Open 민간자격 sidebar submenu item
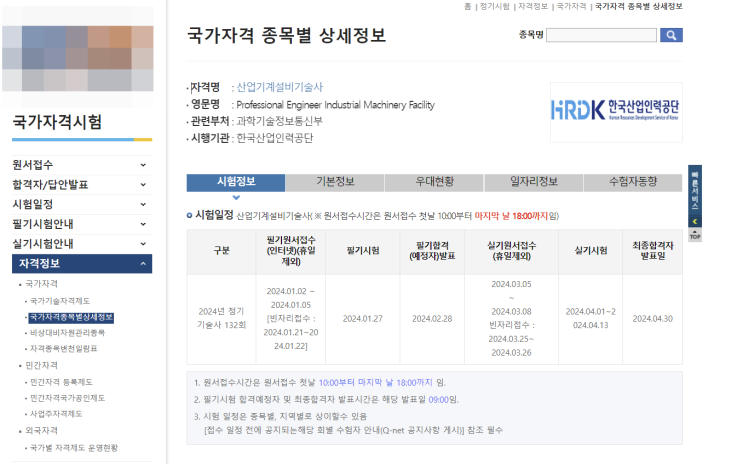The height and width of the screenshot is (464, 743). (x=41, y=365)
